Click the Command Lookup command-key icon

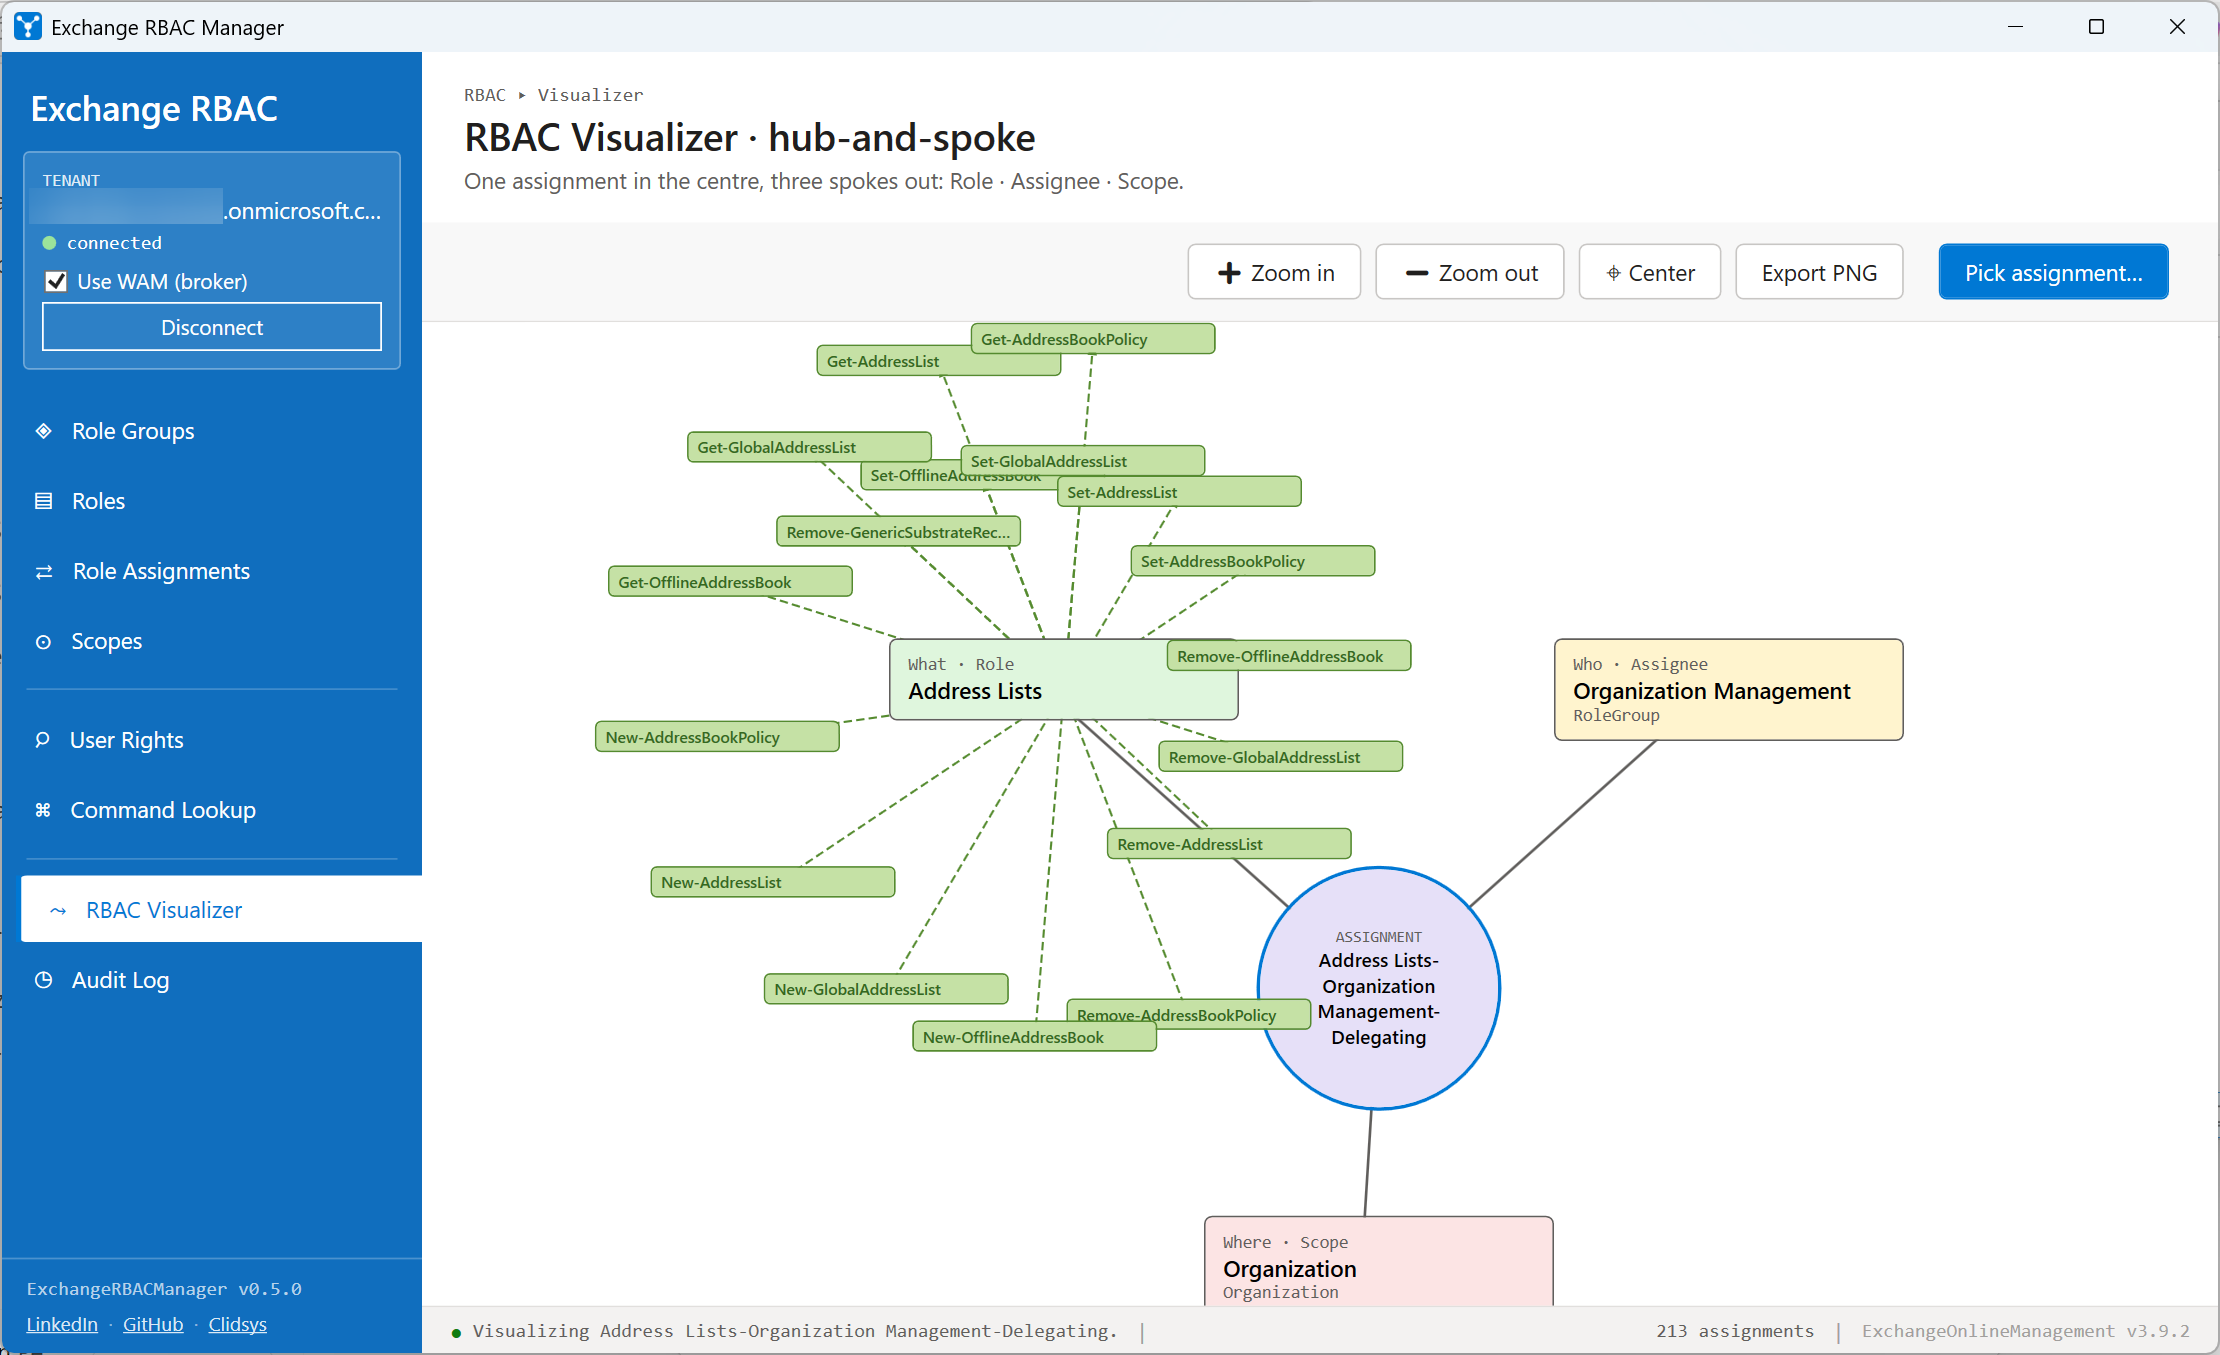[43, 810]
